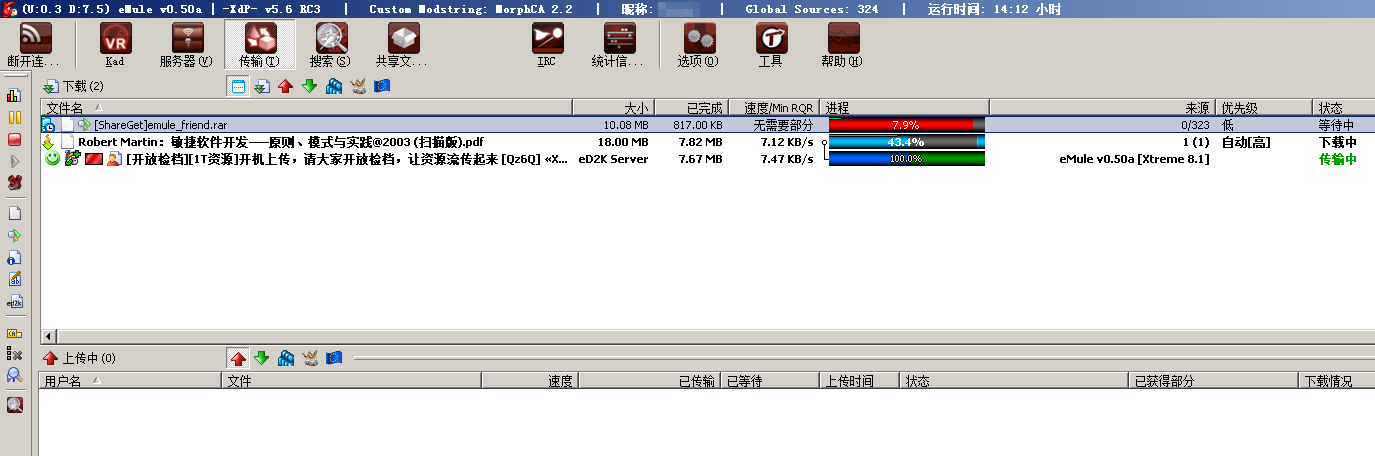The image size is (1375, 456).
Task: Click the Preview file sidebar icon
Action: pyautogui.click(x=14, y=235)
